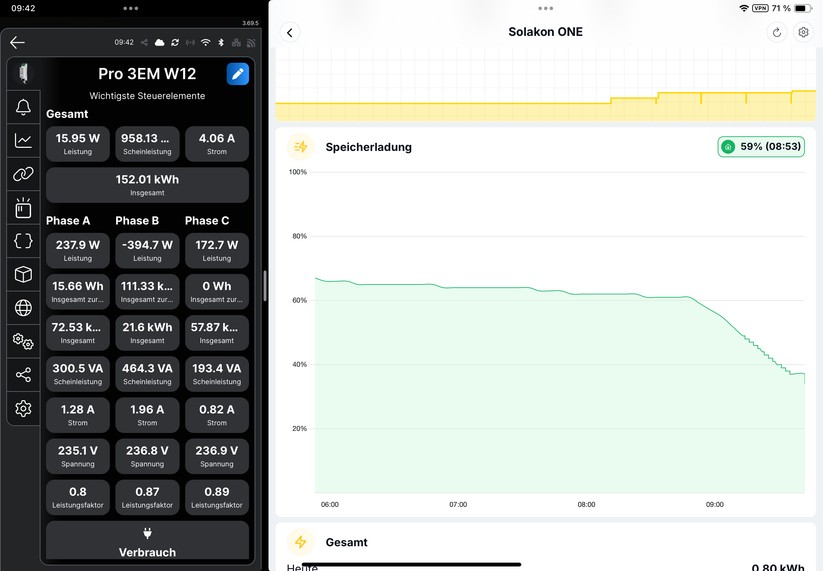Refresh the Solakon ONE page
The width and height of the screenshot is (823, 571).
tap(777, 32)
